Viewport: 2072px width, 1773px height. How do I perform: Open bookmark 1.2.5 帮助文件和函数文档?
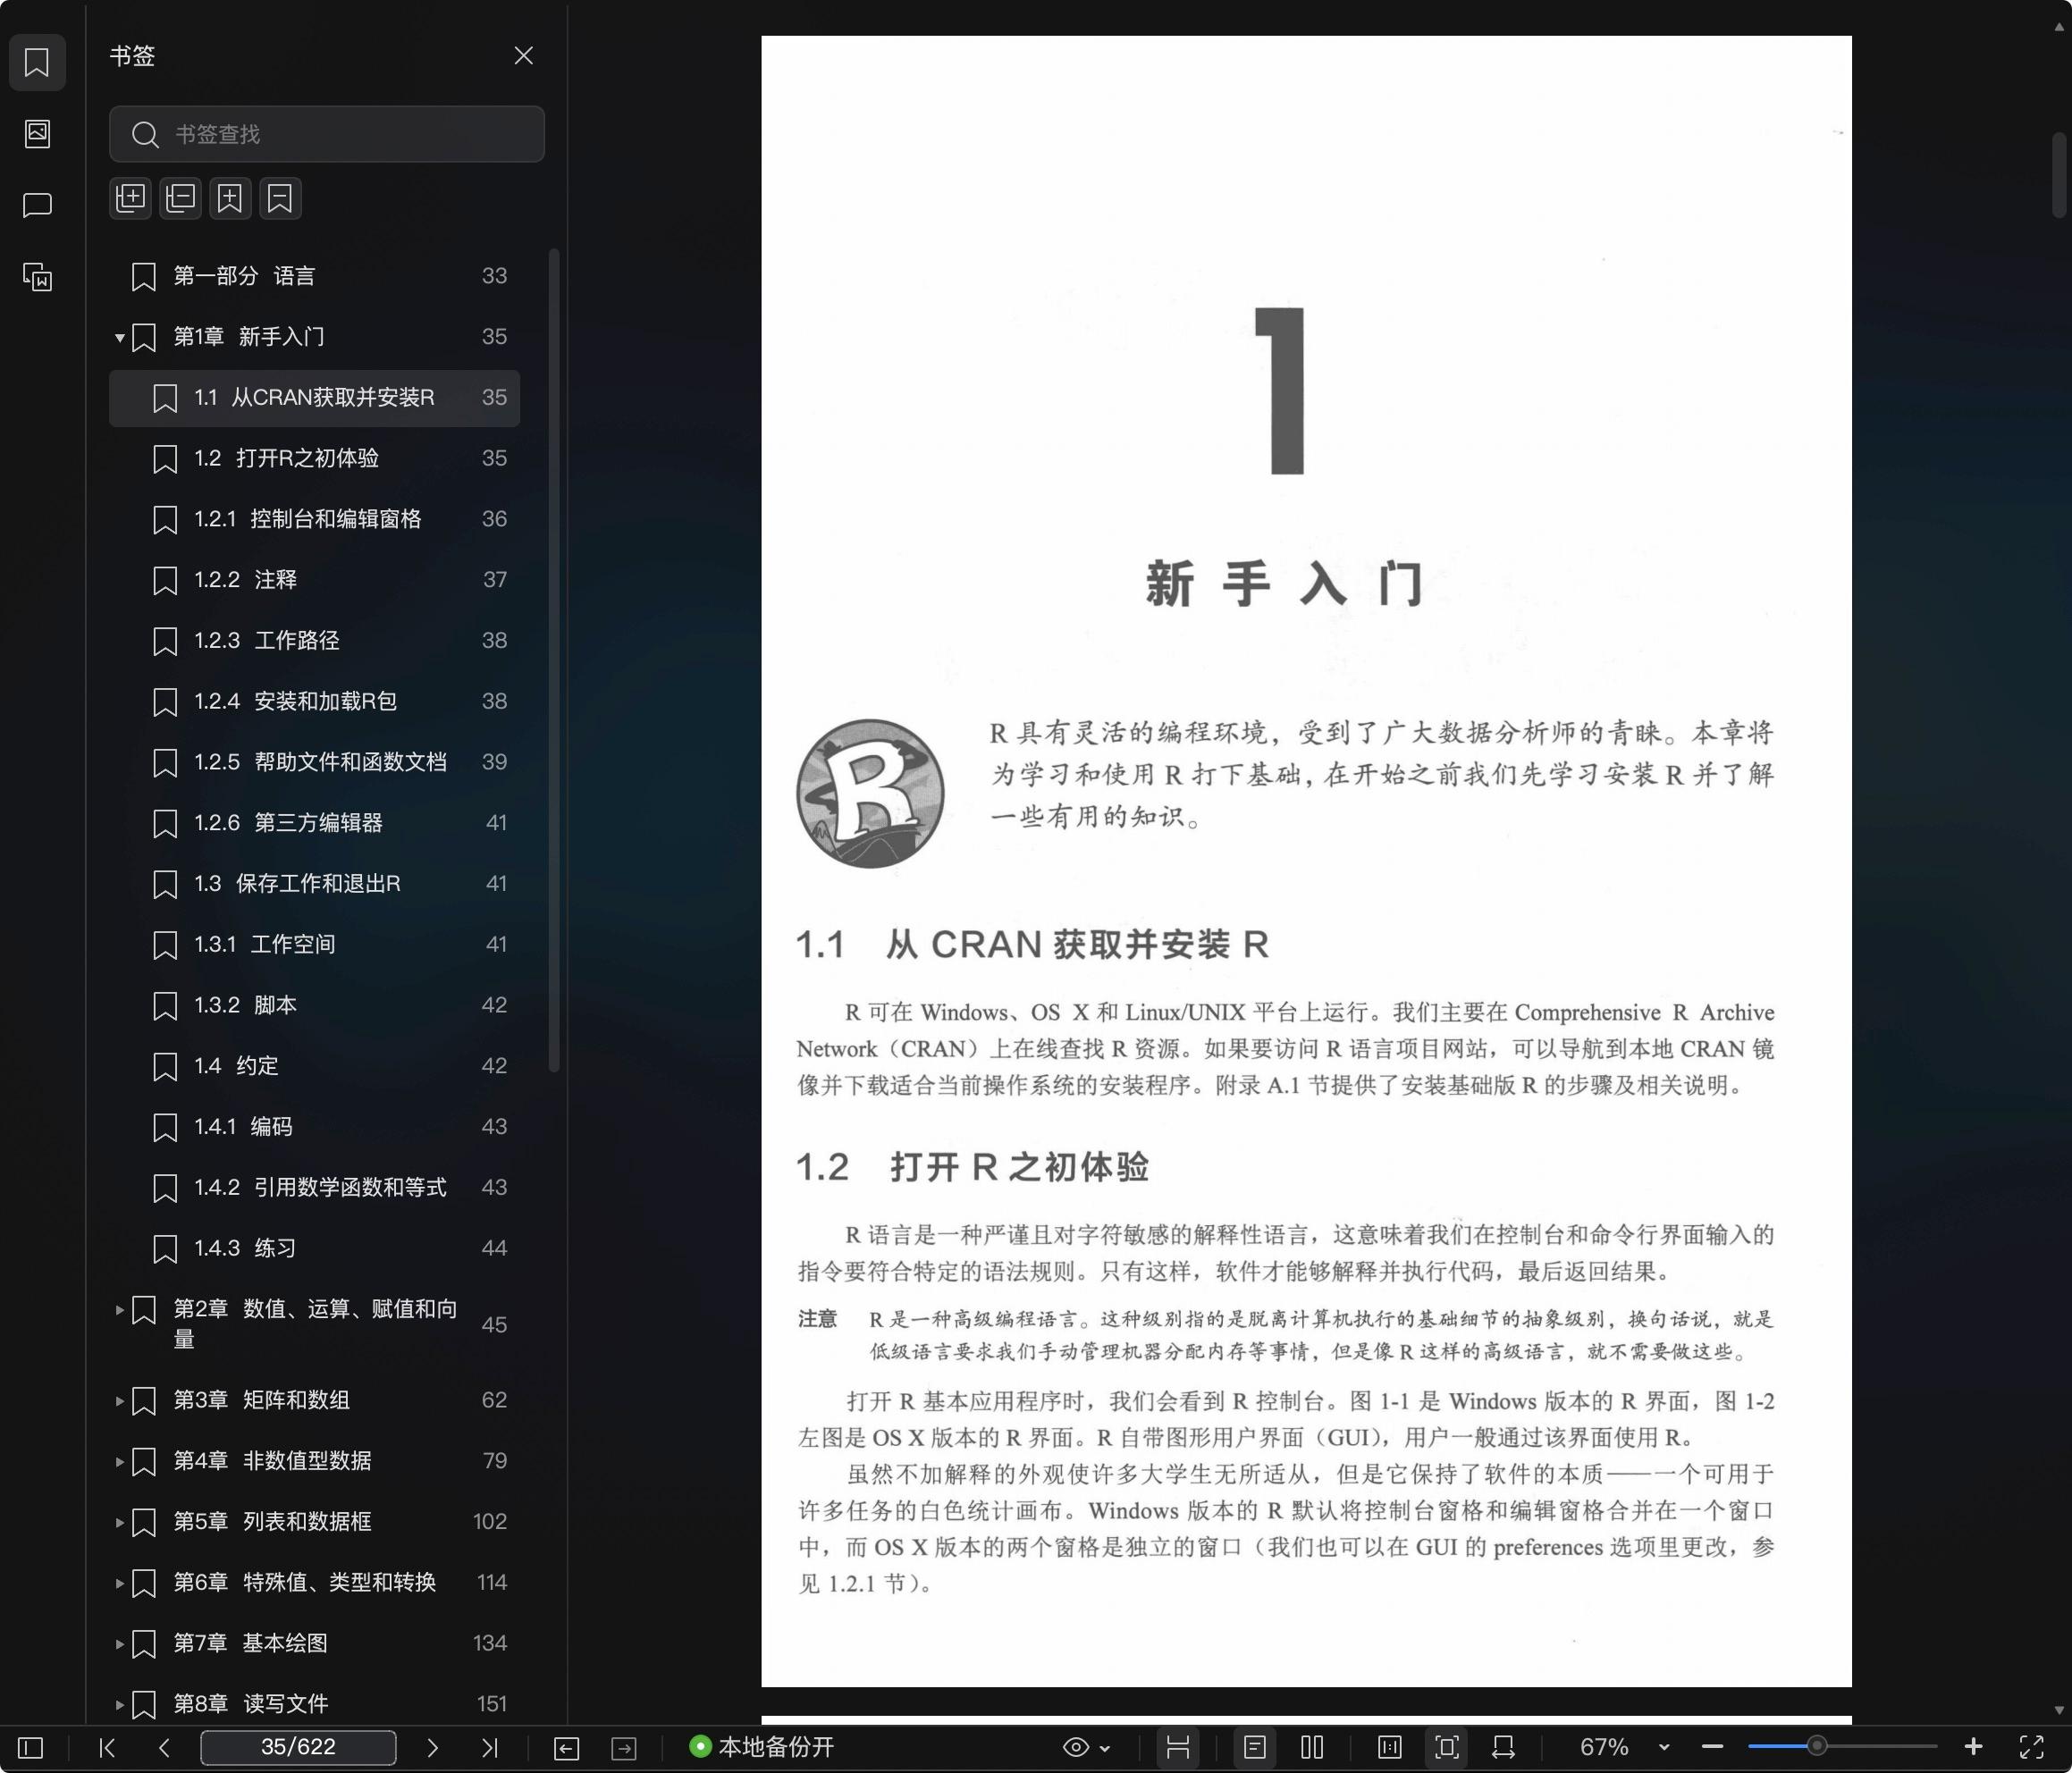(x=314, y=762)
